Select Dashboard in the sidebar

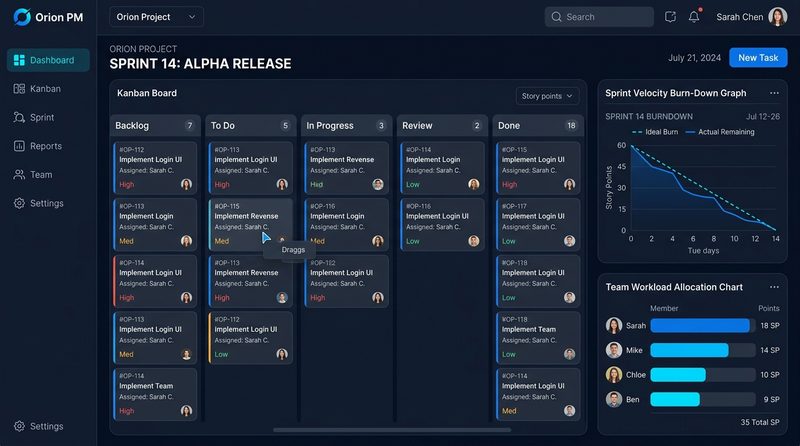[x=48, y=60]
